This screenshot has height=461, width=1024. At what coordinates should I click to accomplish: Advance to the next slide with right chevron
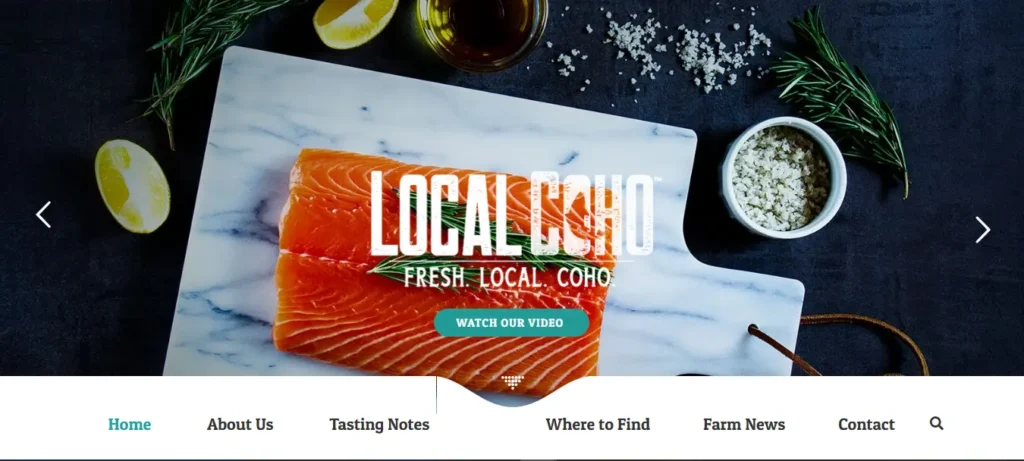point(983,230)
